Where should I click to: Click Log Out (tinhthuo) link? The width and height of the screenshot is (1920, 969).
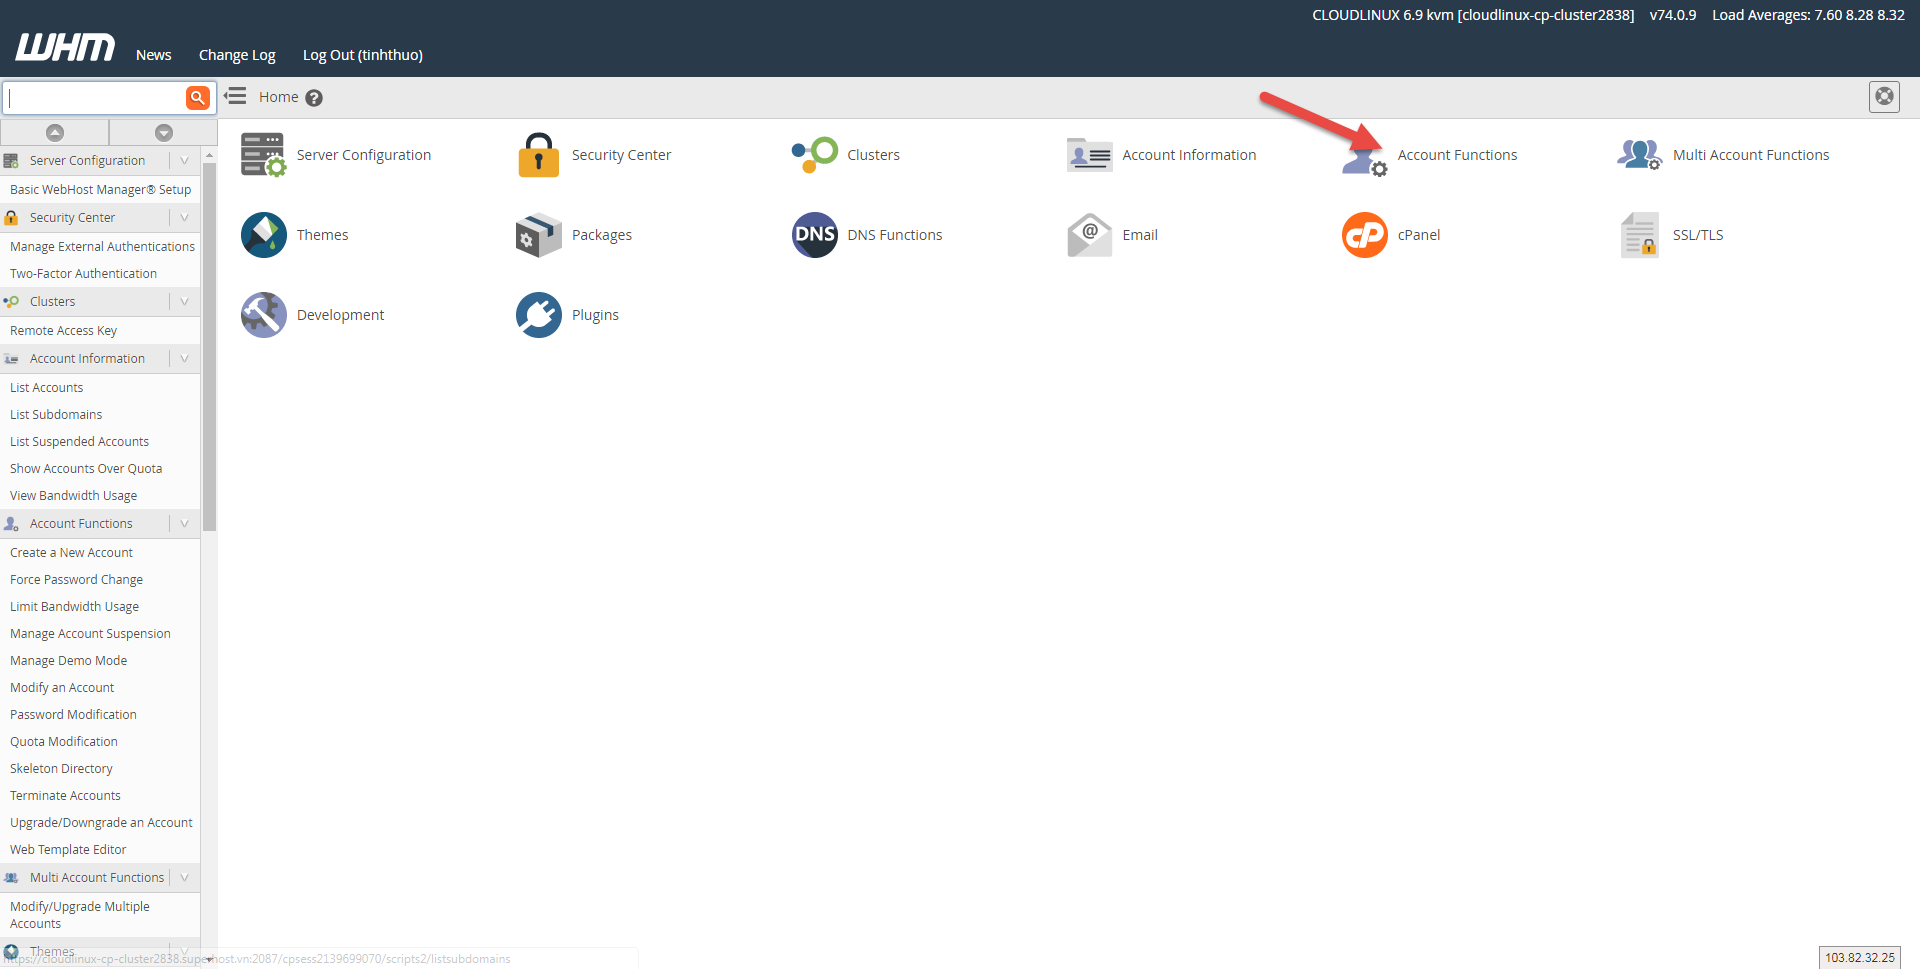pyautogui.click(x=362, y=55)
